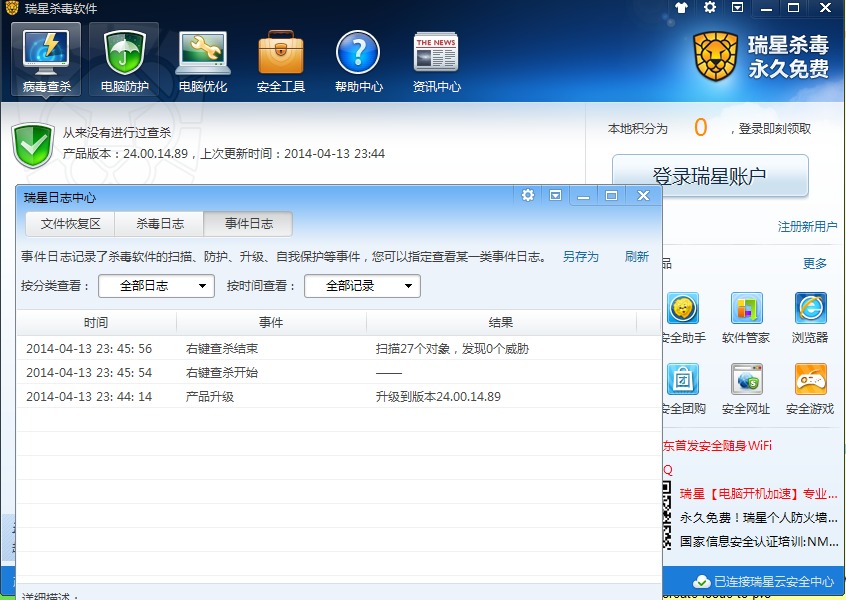Open the 电脑防护 shield umbrella section

(124, 59)
